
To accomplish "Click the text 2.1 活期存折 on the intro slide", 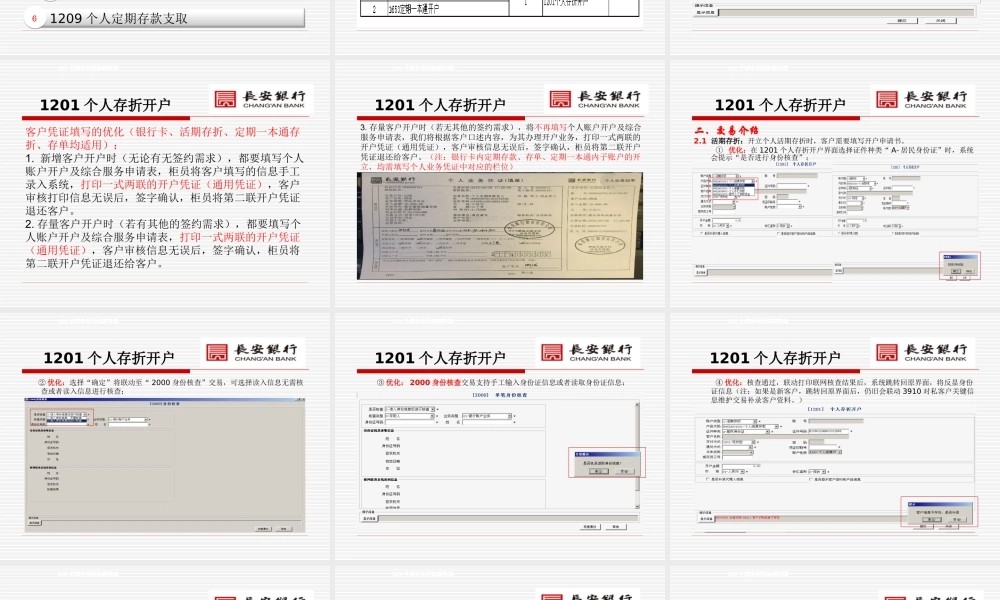I will [x=719, y=141].
